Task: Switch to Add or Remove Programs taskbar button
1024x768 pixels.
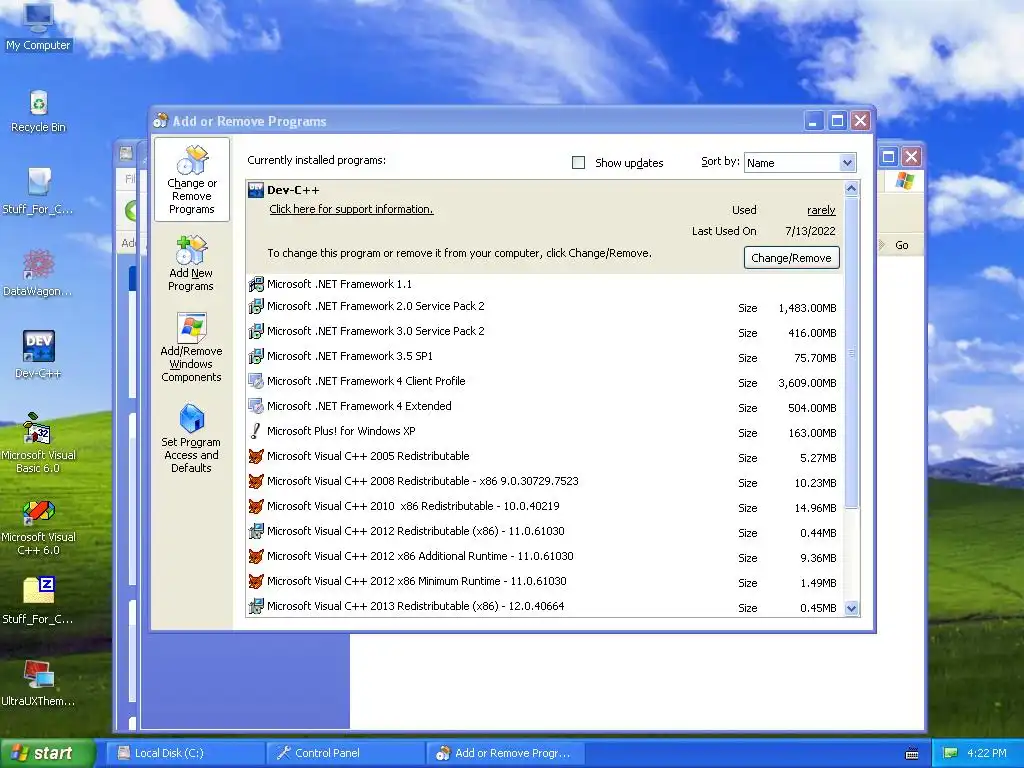Action: tap(506, 753)
